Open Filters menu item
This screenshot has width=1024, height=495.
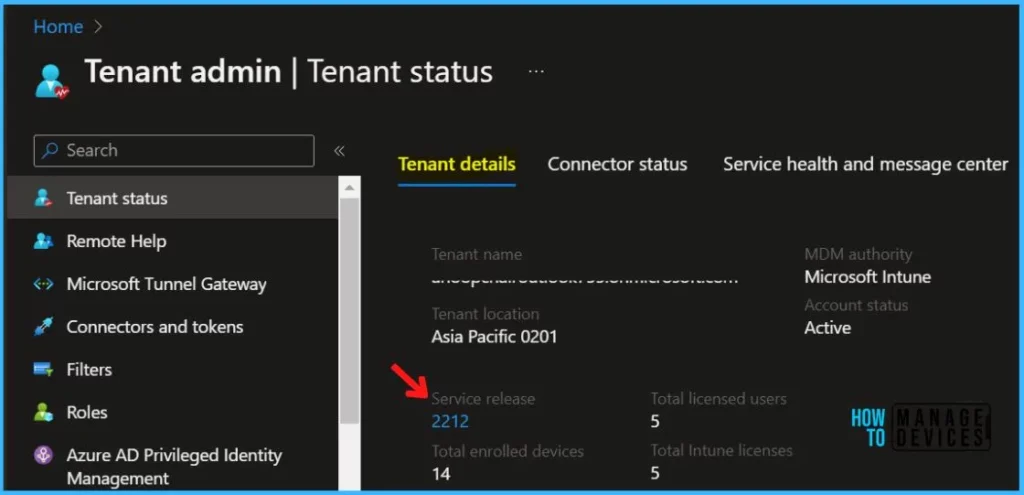(x=173, y=370)
